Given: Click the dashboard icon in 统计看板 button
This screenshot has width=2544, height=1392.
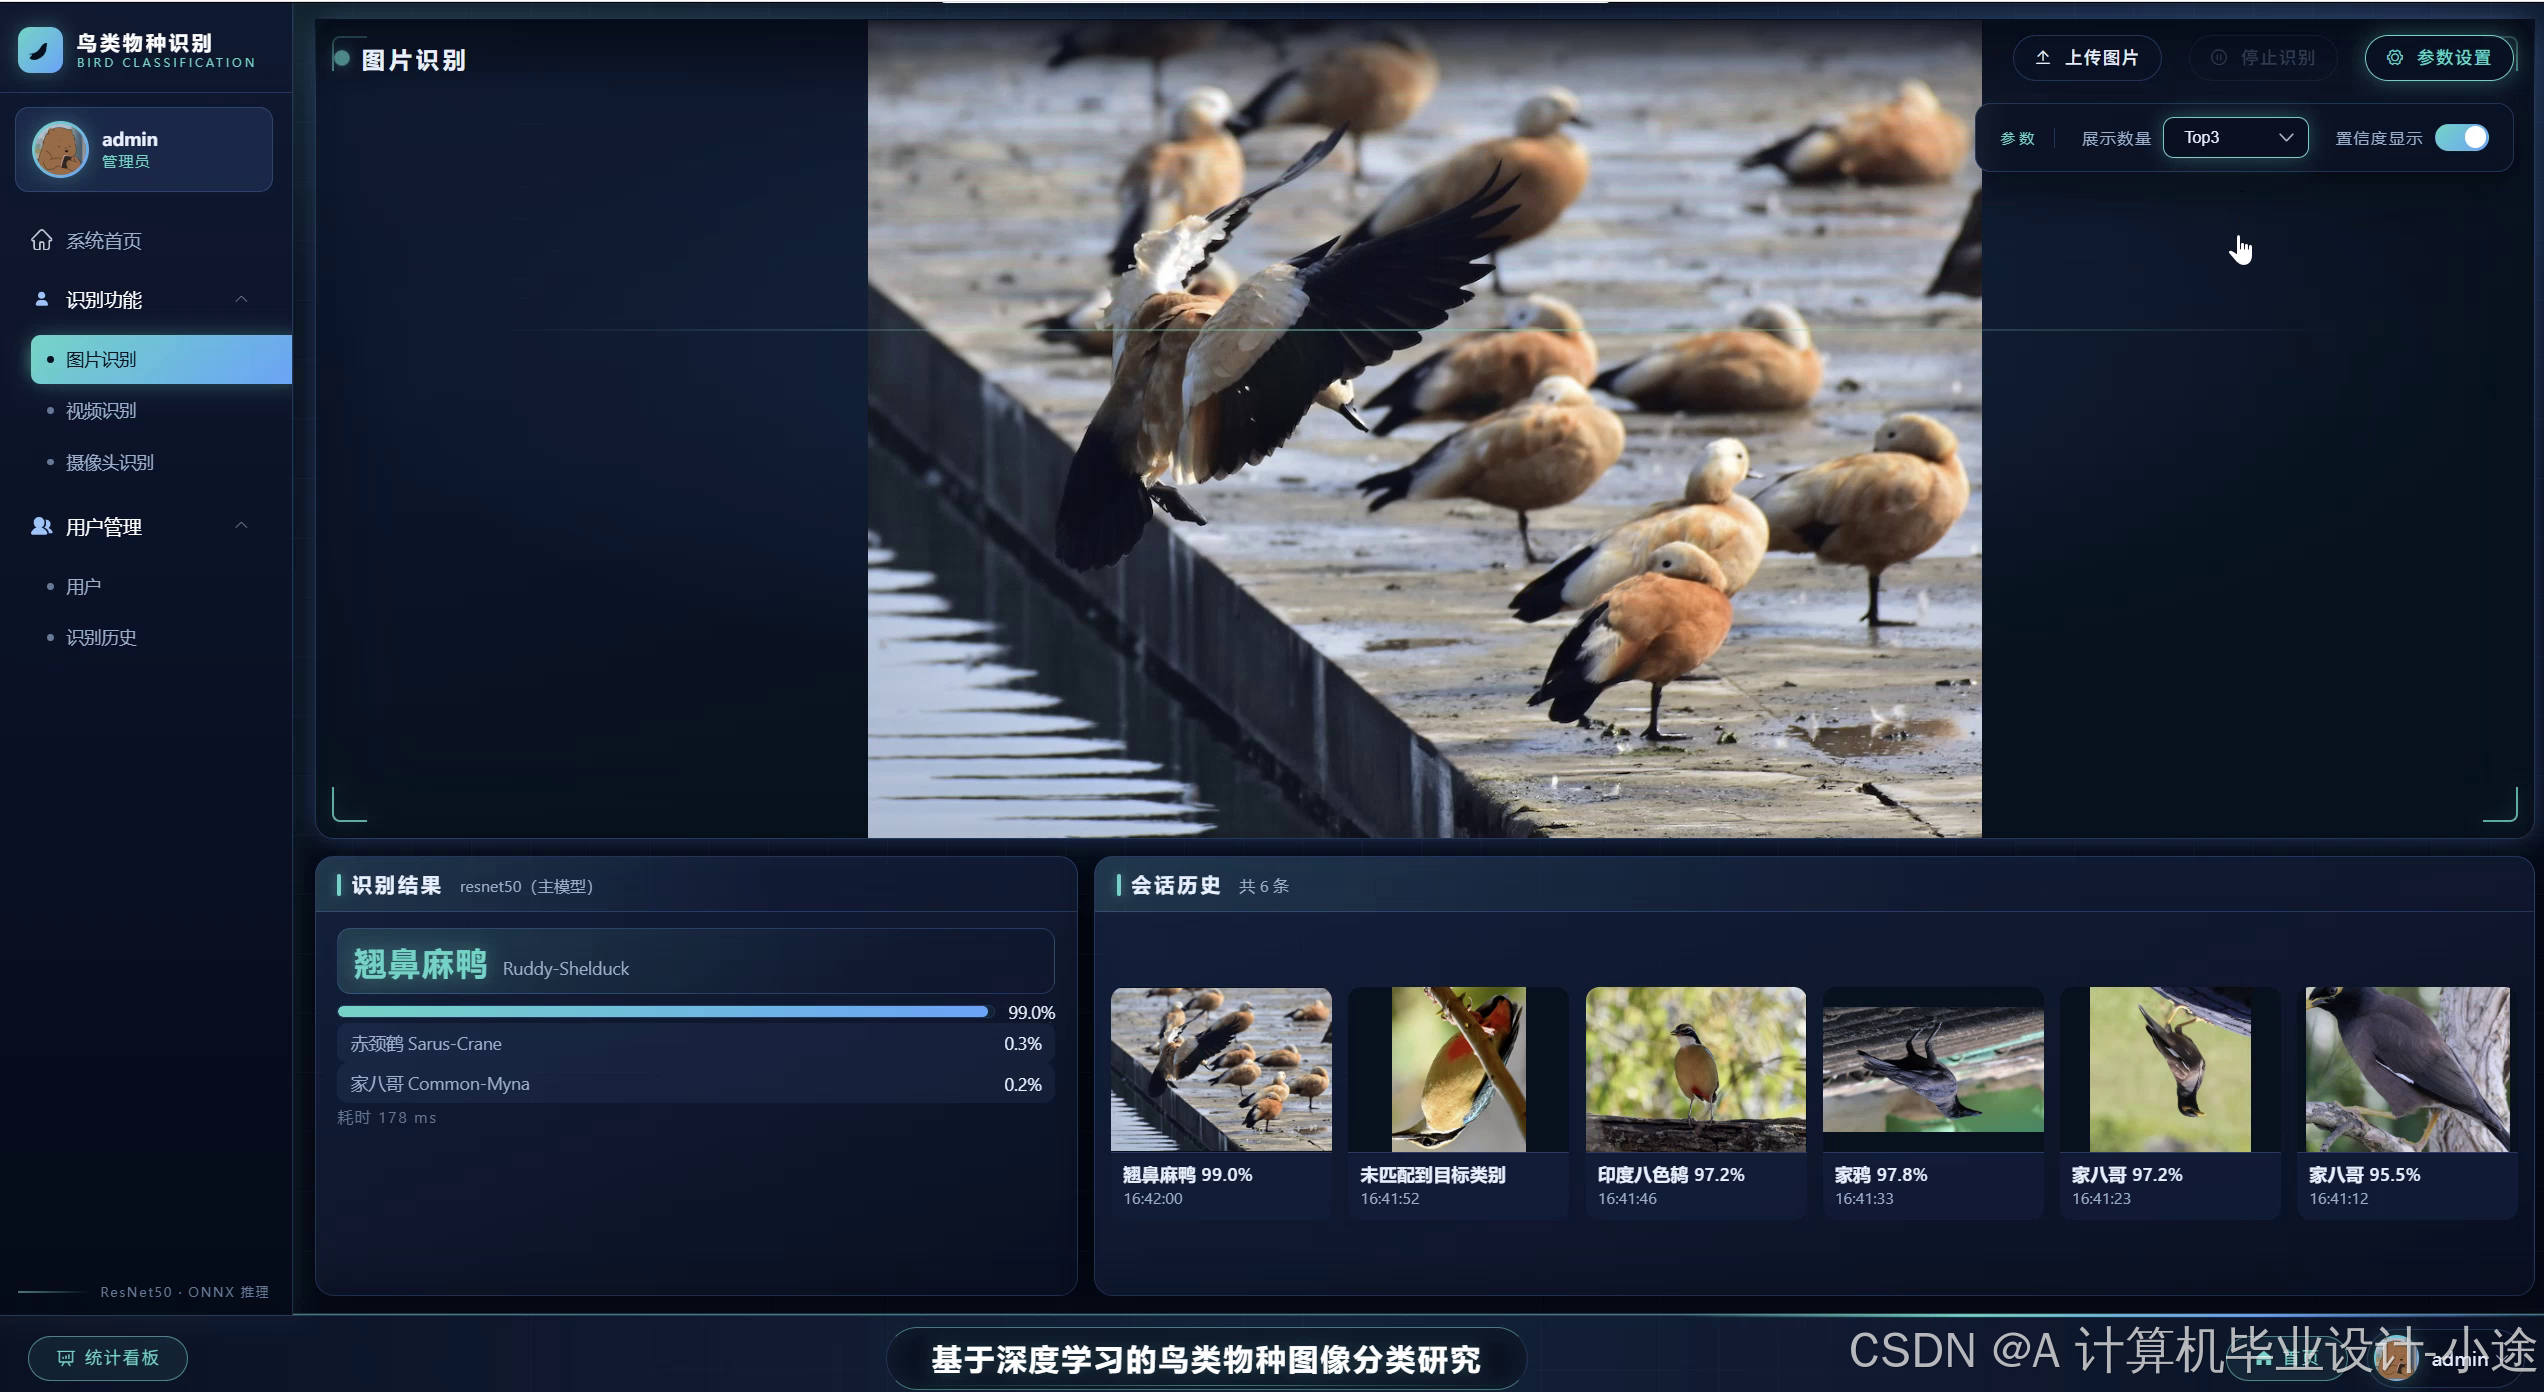Looking at the screenshot, I should pyautogui.click(x=66, y=1358).
